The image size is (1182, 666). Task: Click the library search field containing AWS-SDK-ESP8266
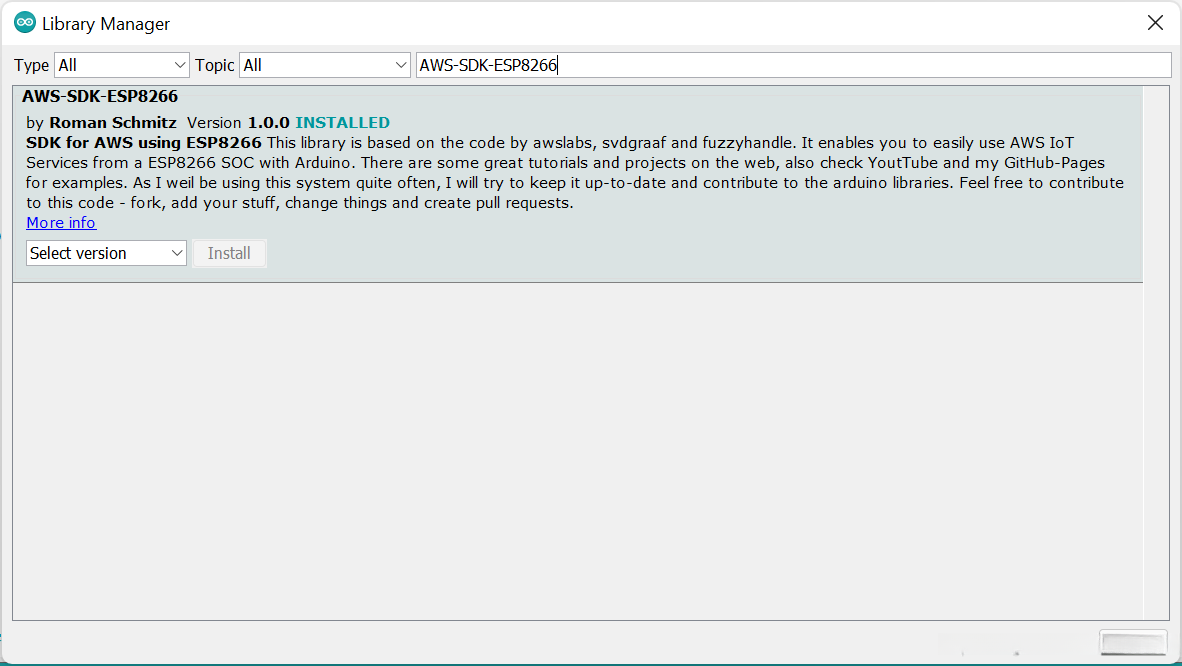pyautogui.click(x=794, y=65)
